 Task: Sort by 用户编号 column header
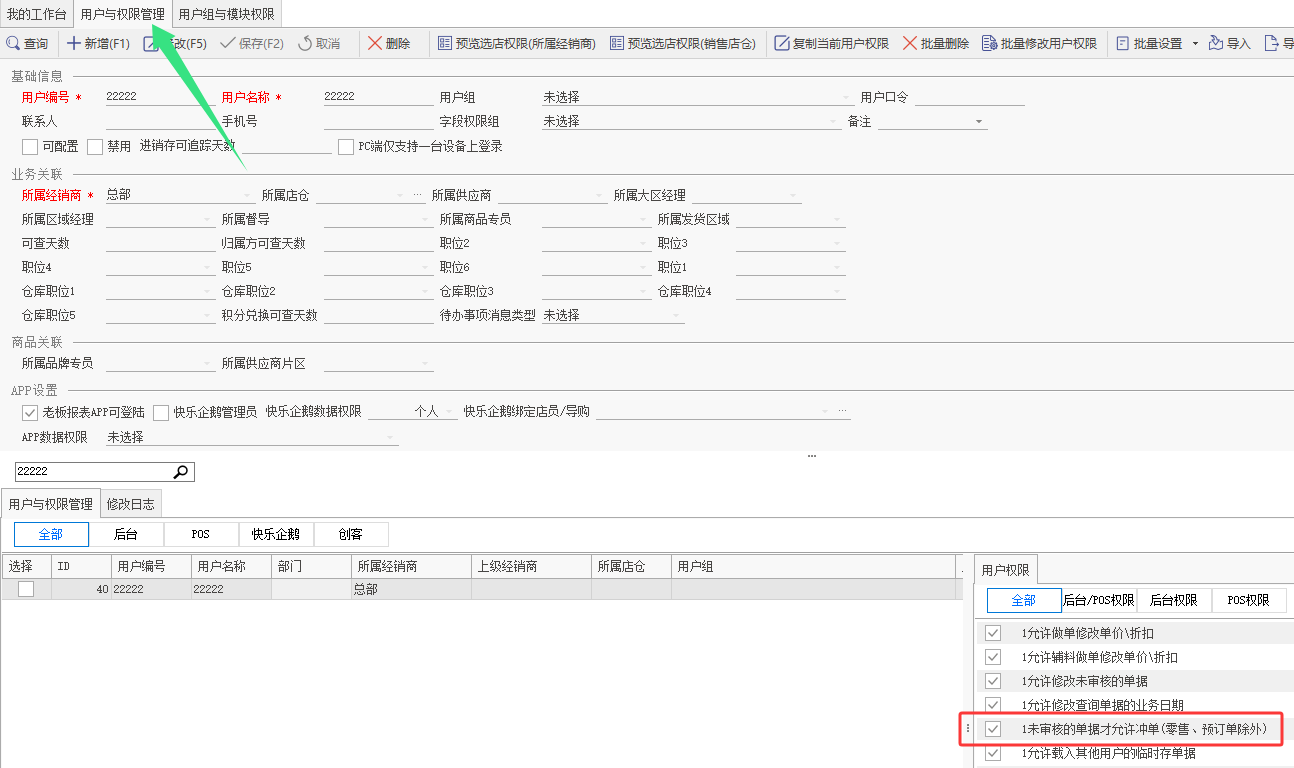pos(151,566)
